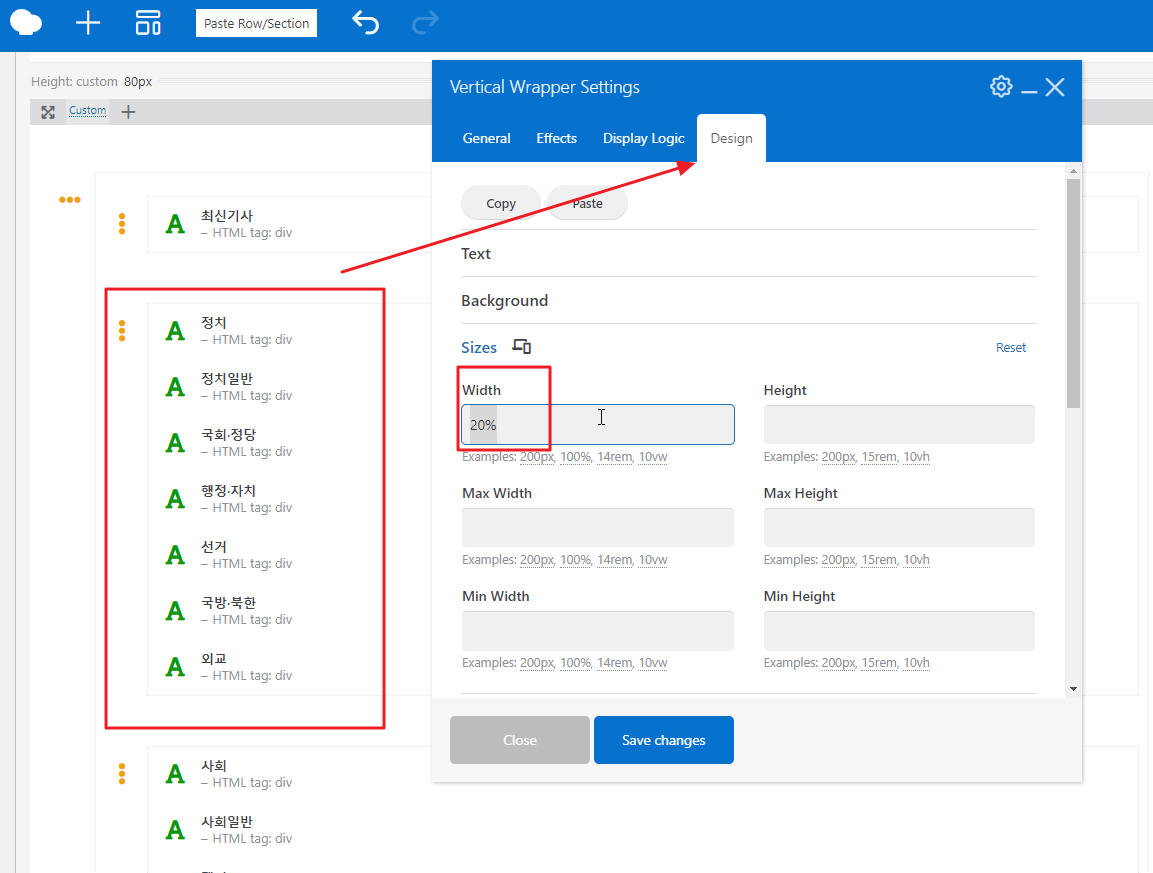
Task: Click Paste Row/Section button
Action: point(256,24)
